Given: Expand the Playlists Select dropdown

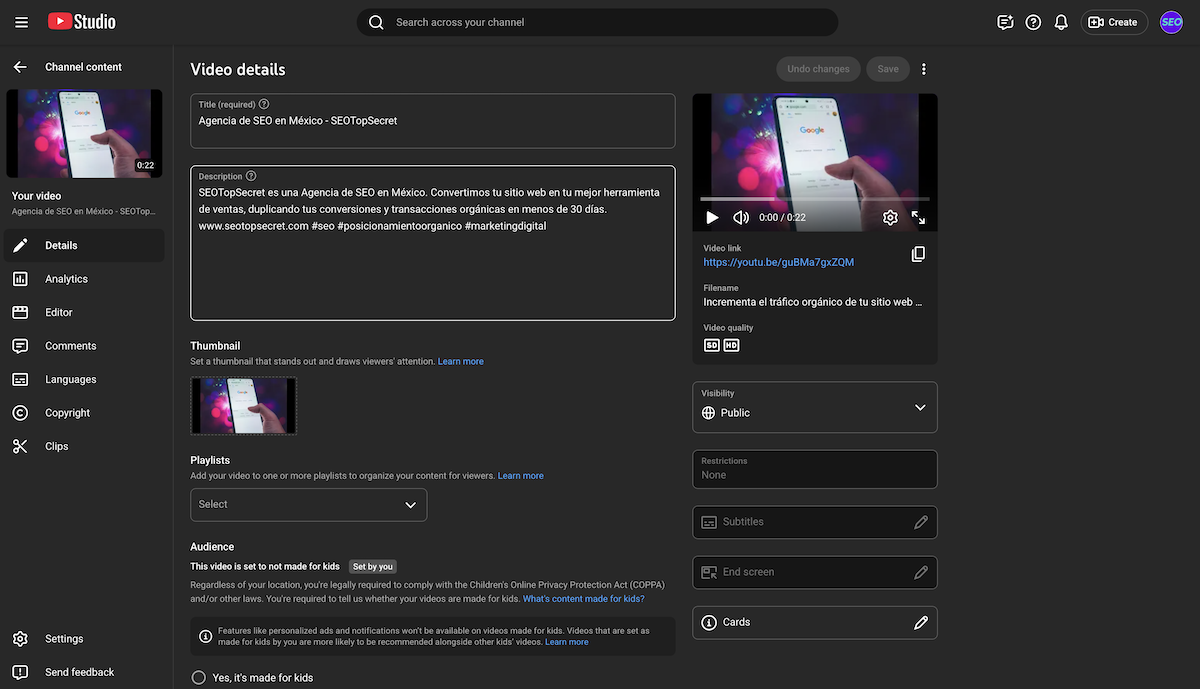Looking at the screenshot, I should [x=308, y=504].
